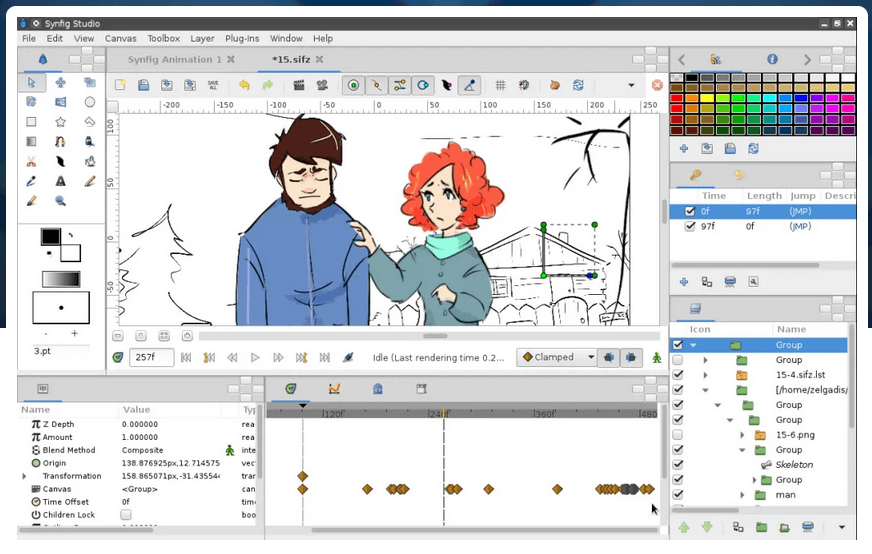Pick the Cutout scissors tool

[x=32, y=161]
